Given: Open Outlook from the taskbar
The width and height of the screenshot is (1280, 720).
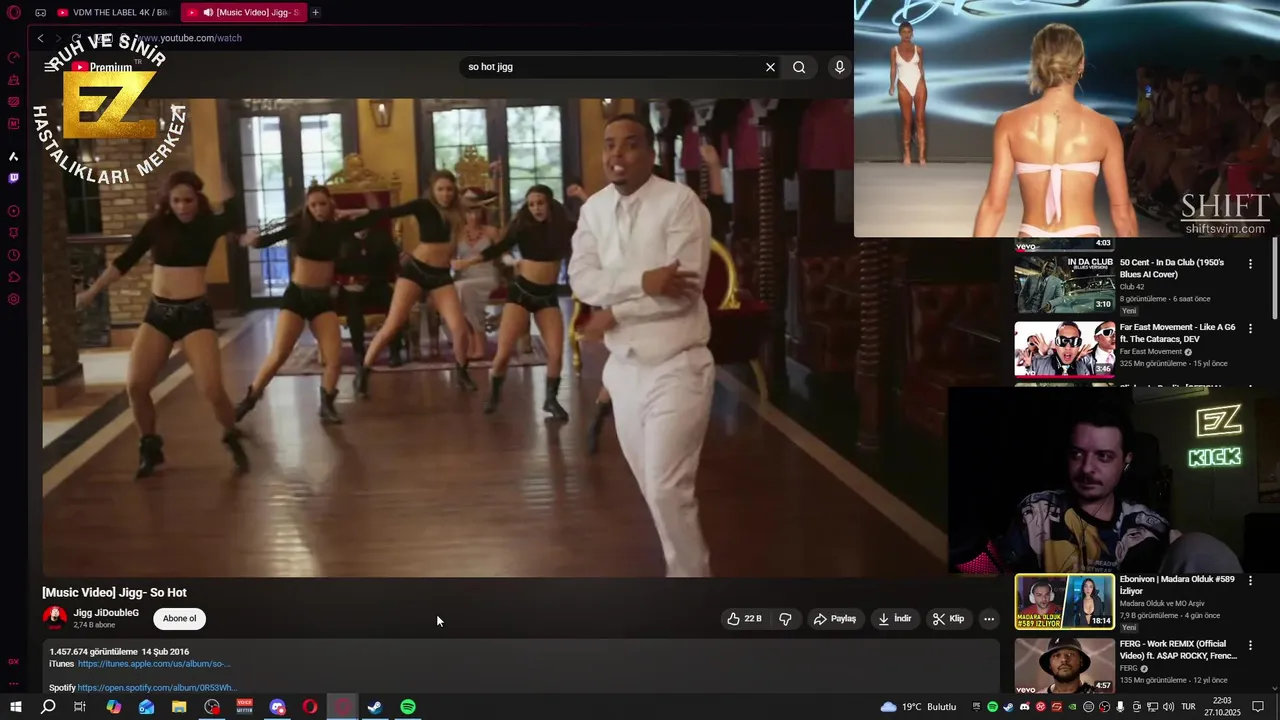Looking at the screenshot, I should pos(146,707).
